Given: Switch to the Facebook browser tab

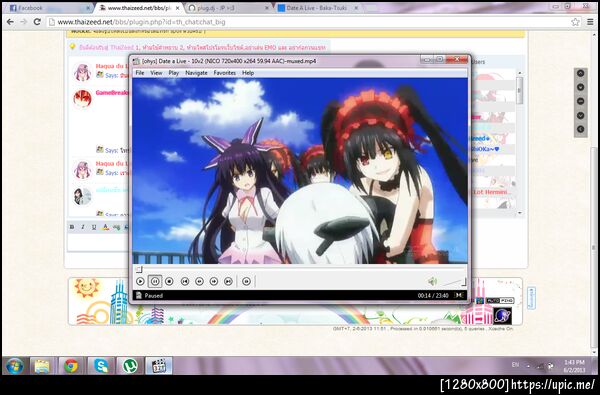Looking at the screenshot, I should tap(50, 8).
